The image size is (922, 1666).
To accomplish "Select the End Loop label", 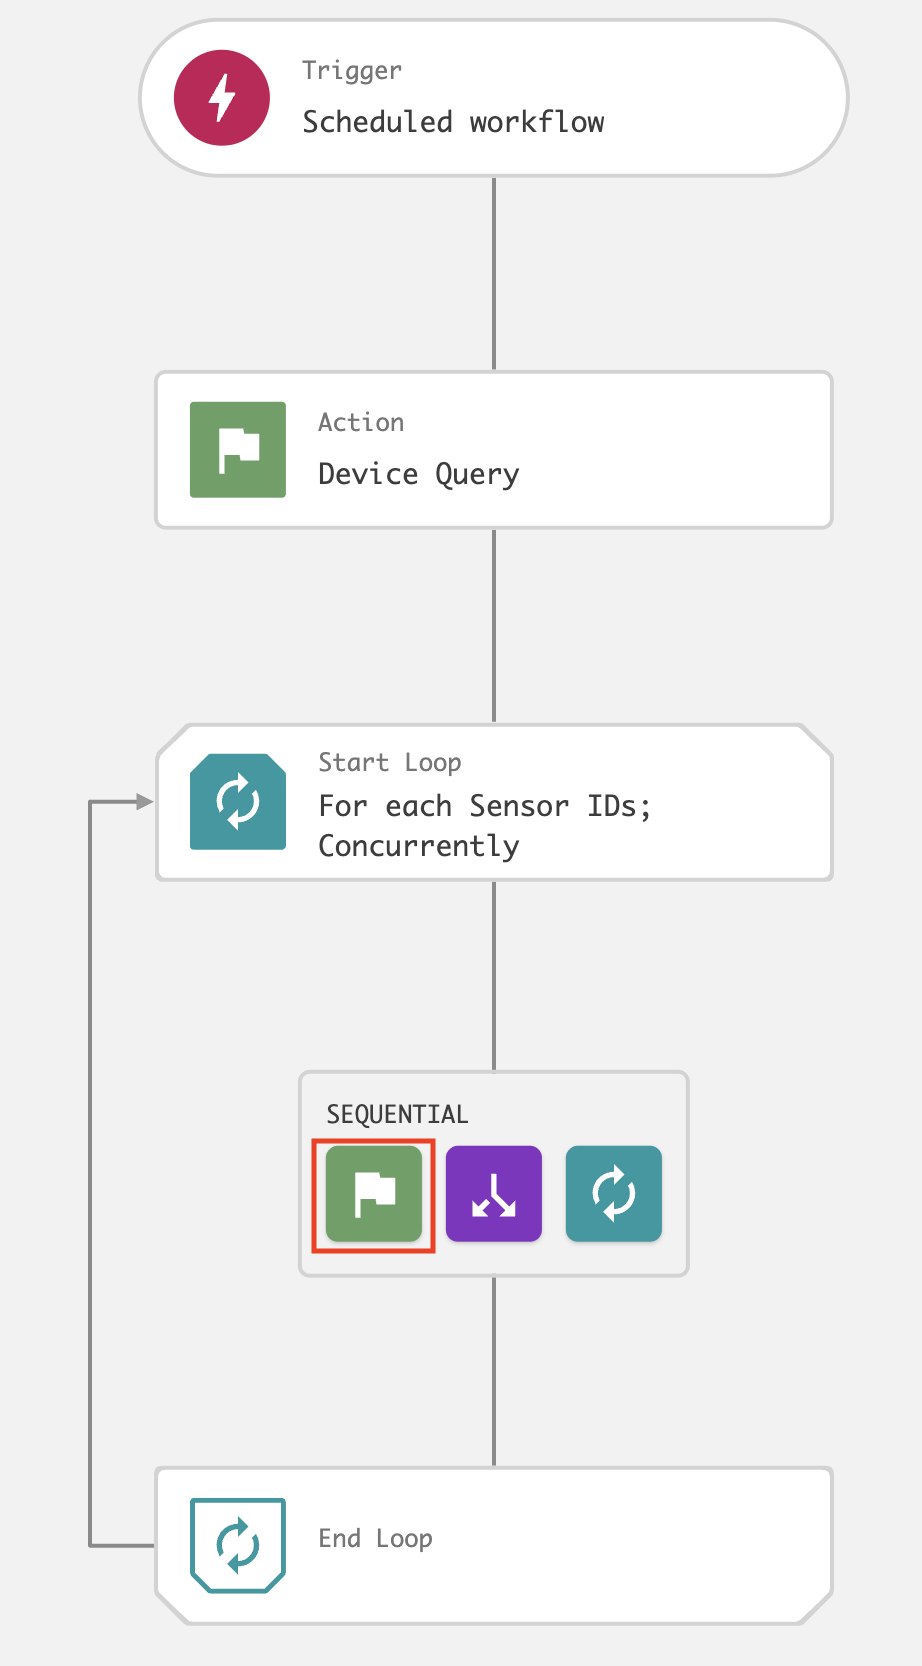I will (375, 1539).
